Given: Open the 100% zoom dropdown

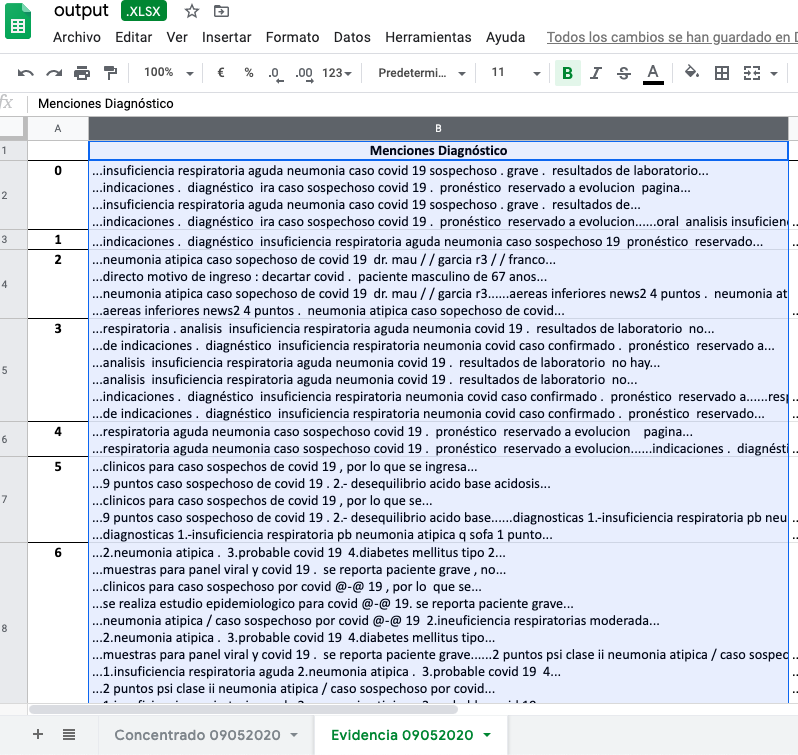Looking at the screenshot, I should point(168,73).
